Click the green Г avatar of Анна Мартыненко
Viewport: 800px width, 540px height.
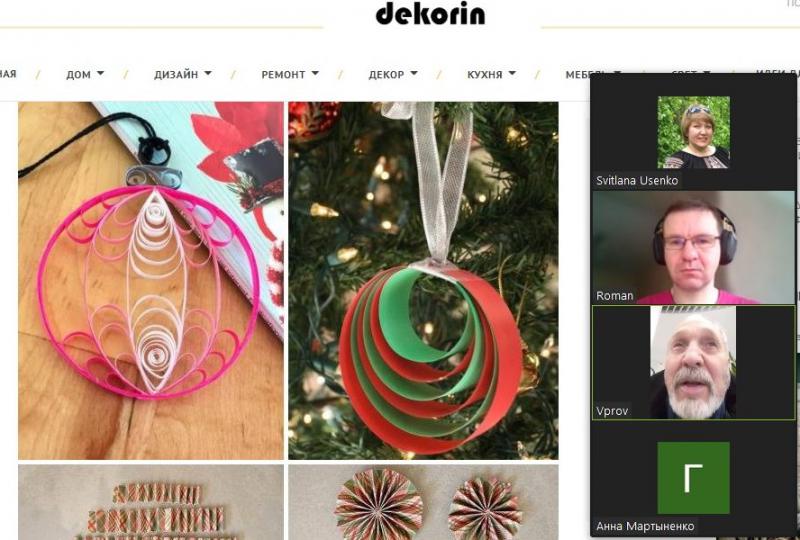pyautogui.click(x=693, y=478)
